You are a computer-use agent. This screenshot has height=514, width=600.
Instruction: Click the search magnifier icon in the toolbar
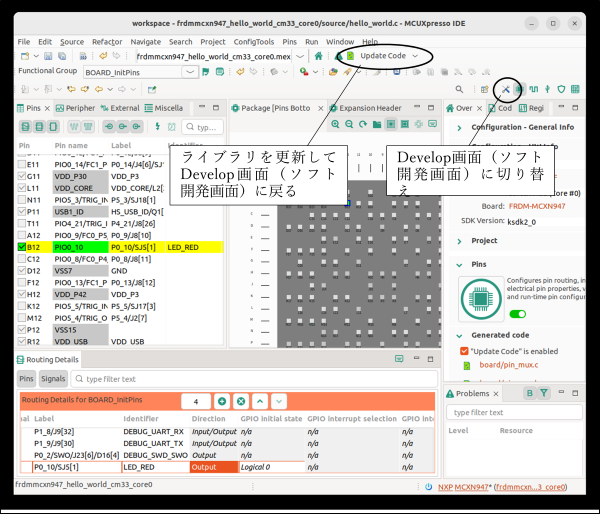(x=459, y=89)
